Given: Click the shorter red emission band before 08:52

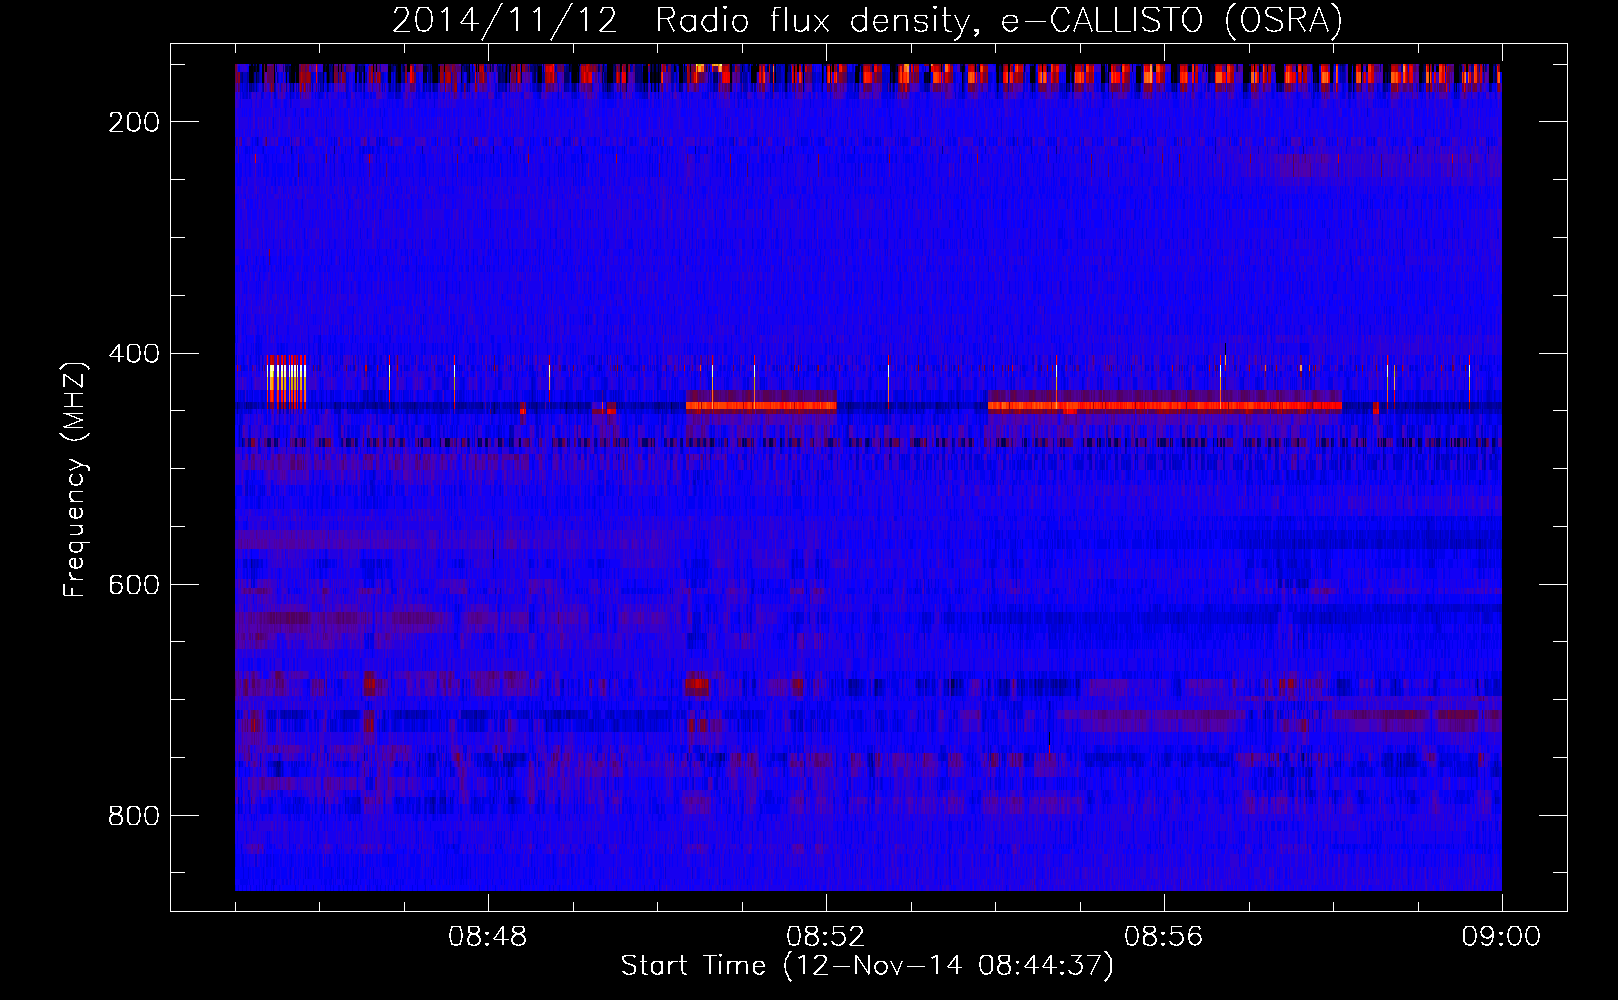Looking at the screenshot, I should (x=761, y=405).
